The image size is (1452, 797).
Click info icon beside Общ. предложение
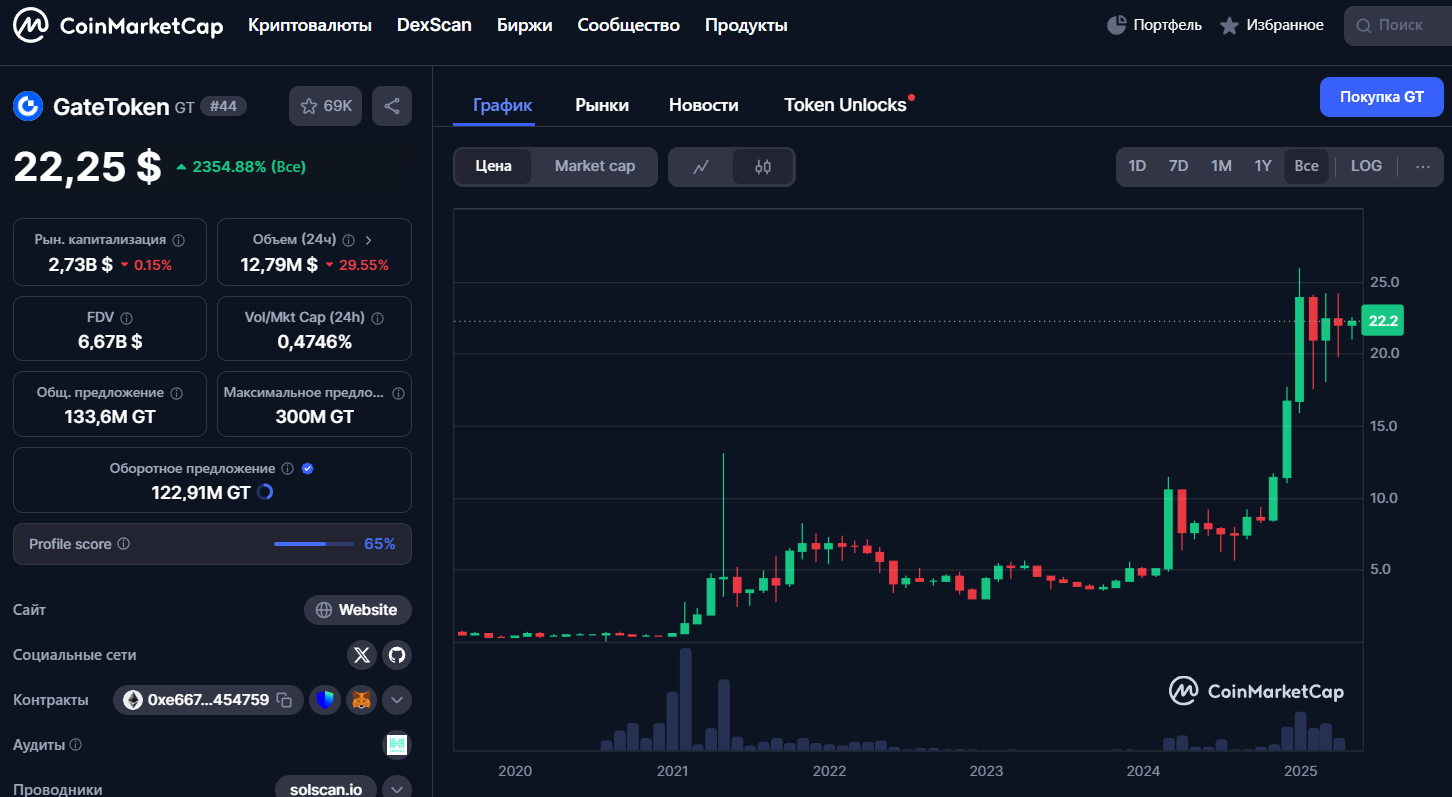176,393
